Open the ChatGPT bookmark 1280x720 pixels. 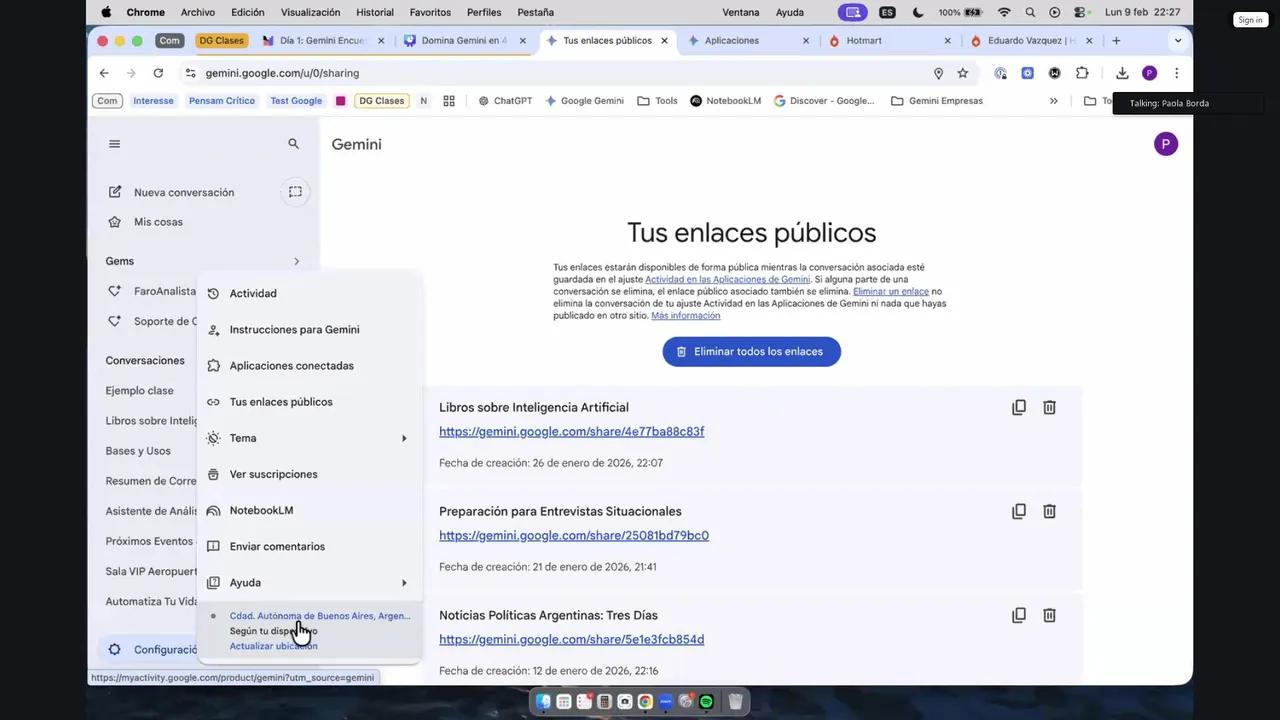pyautogui.click(x=505, y=101)
